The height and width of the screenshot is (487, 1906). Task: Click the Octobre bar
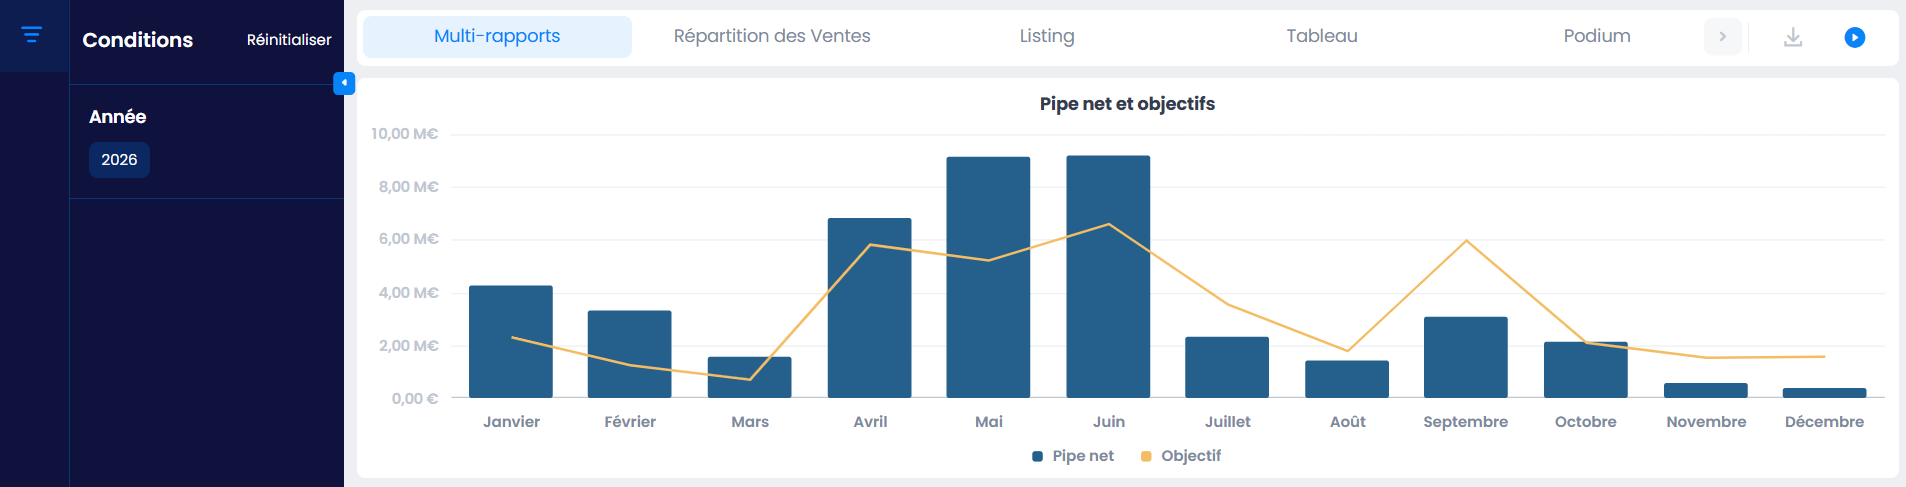[x=1586, y=370]
